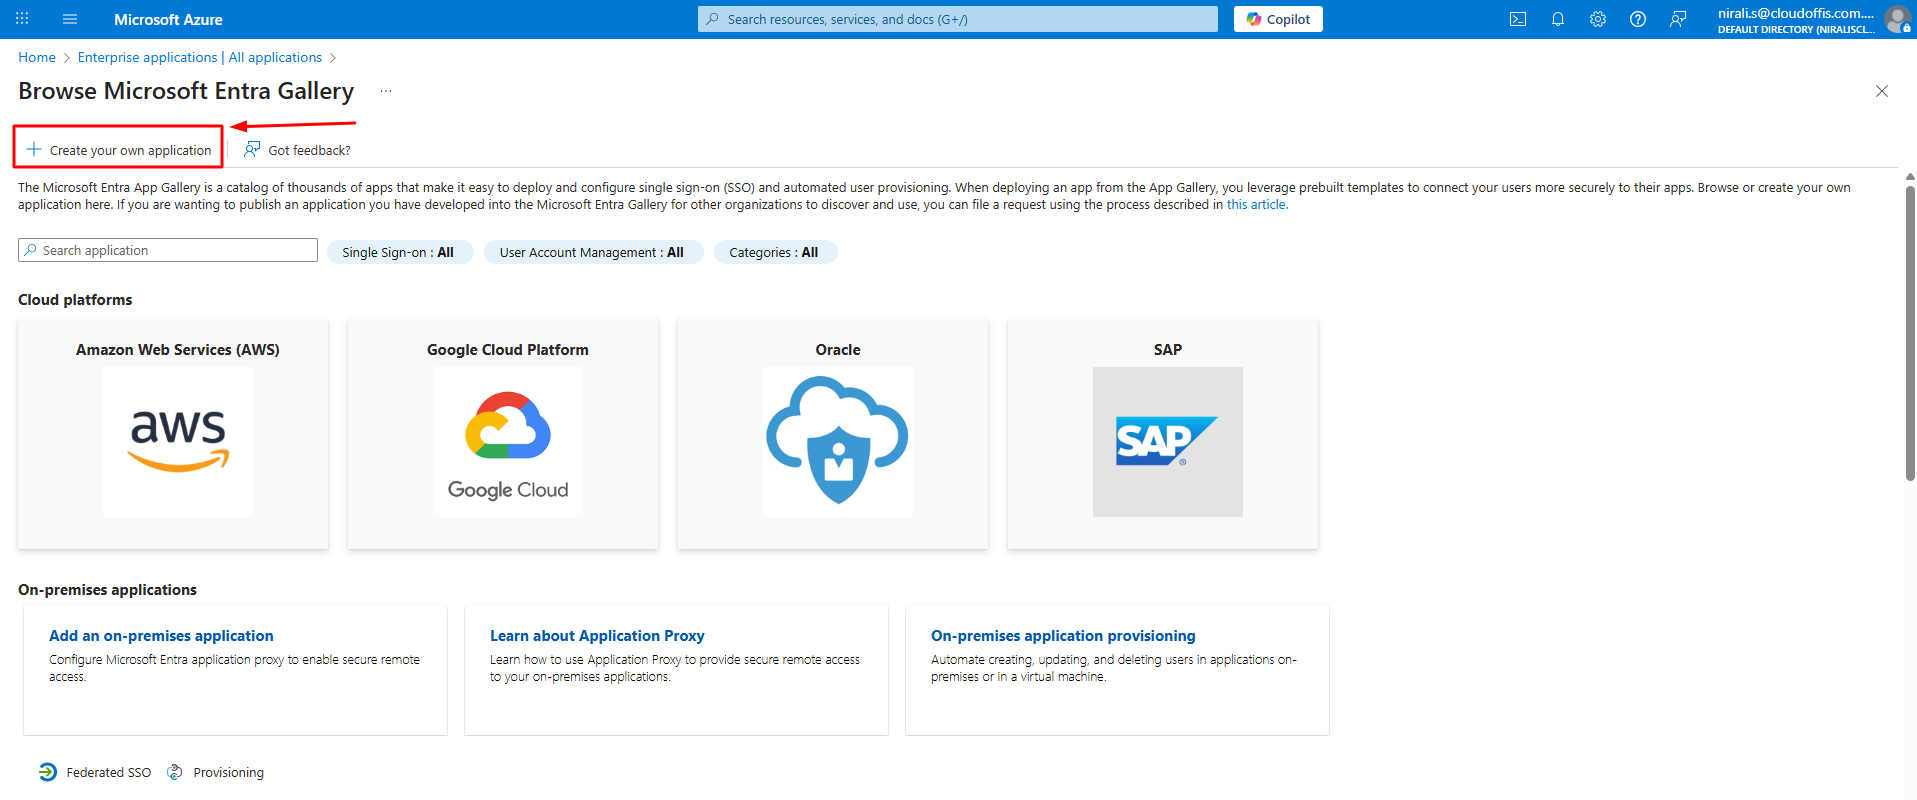The image size is (1917, 800).
Task: Select the SAP card title
Action: [x=1168, y=350]
